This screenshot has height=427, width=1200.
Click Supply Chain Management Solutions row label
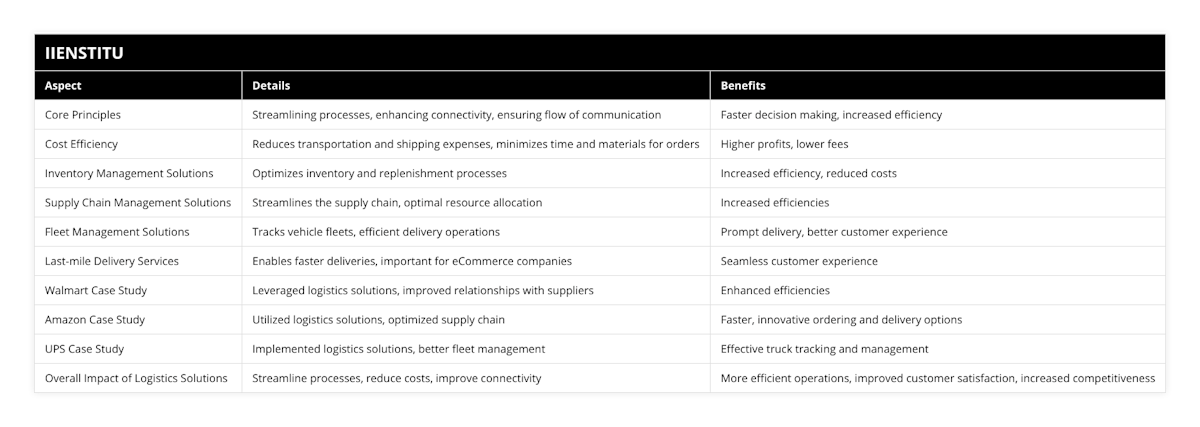138,202
